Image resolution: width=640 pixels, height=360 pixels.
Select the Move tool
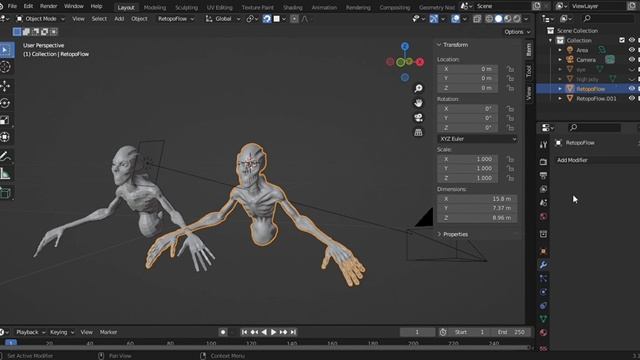pos(5,86)
